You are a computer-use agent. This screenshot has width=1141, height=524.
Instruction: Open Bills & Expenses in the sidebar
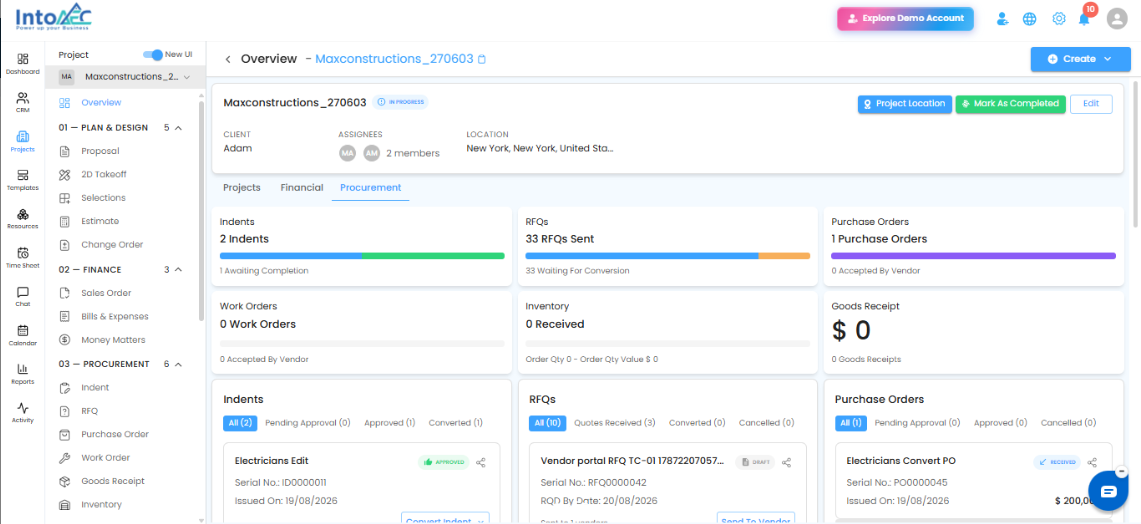[114, 317]
